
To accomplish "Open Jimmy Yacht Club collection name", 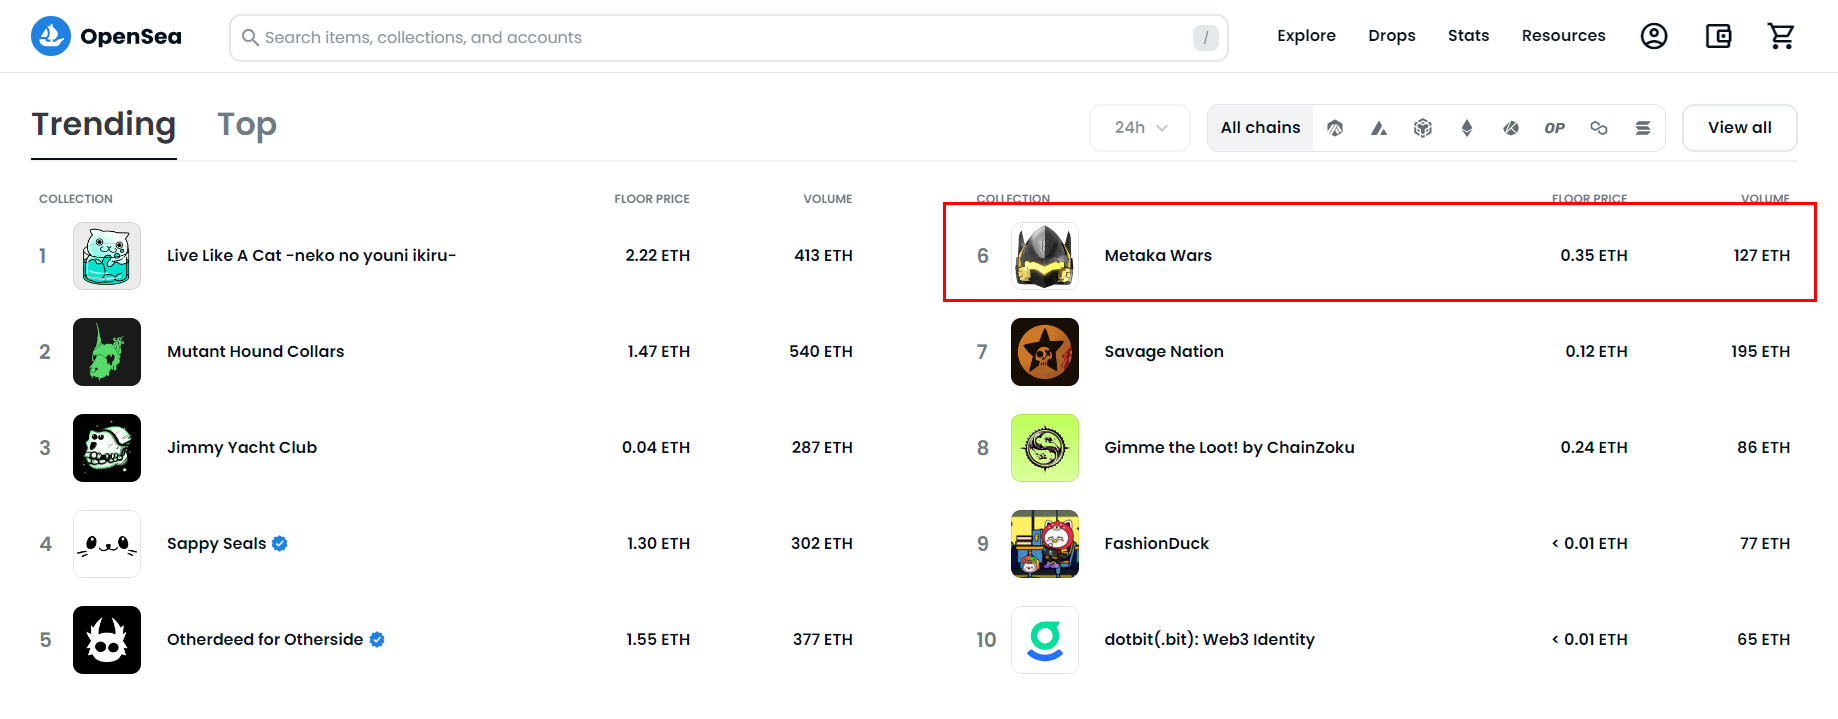I will tap(242, 448).
